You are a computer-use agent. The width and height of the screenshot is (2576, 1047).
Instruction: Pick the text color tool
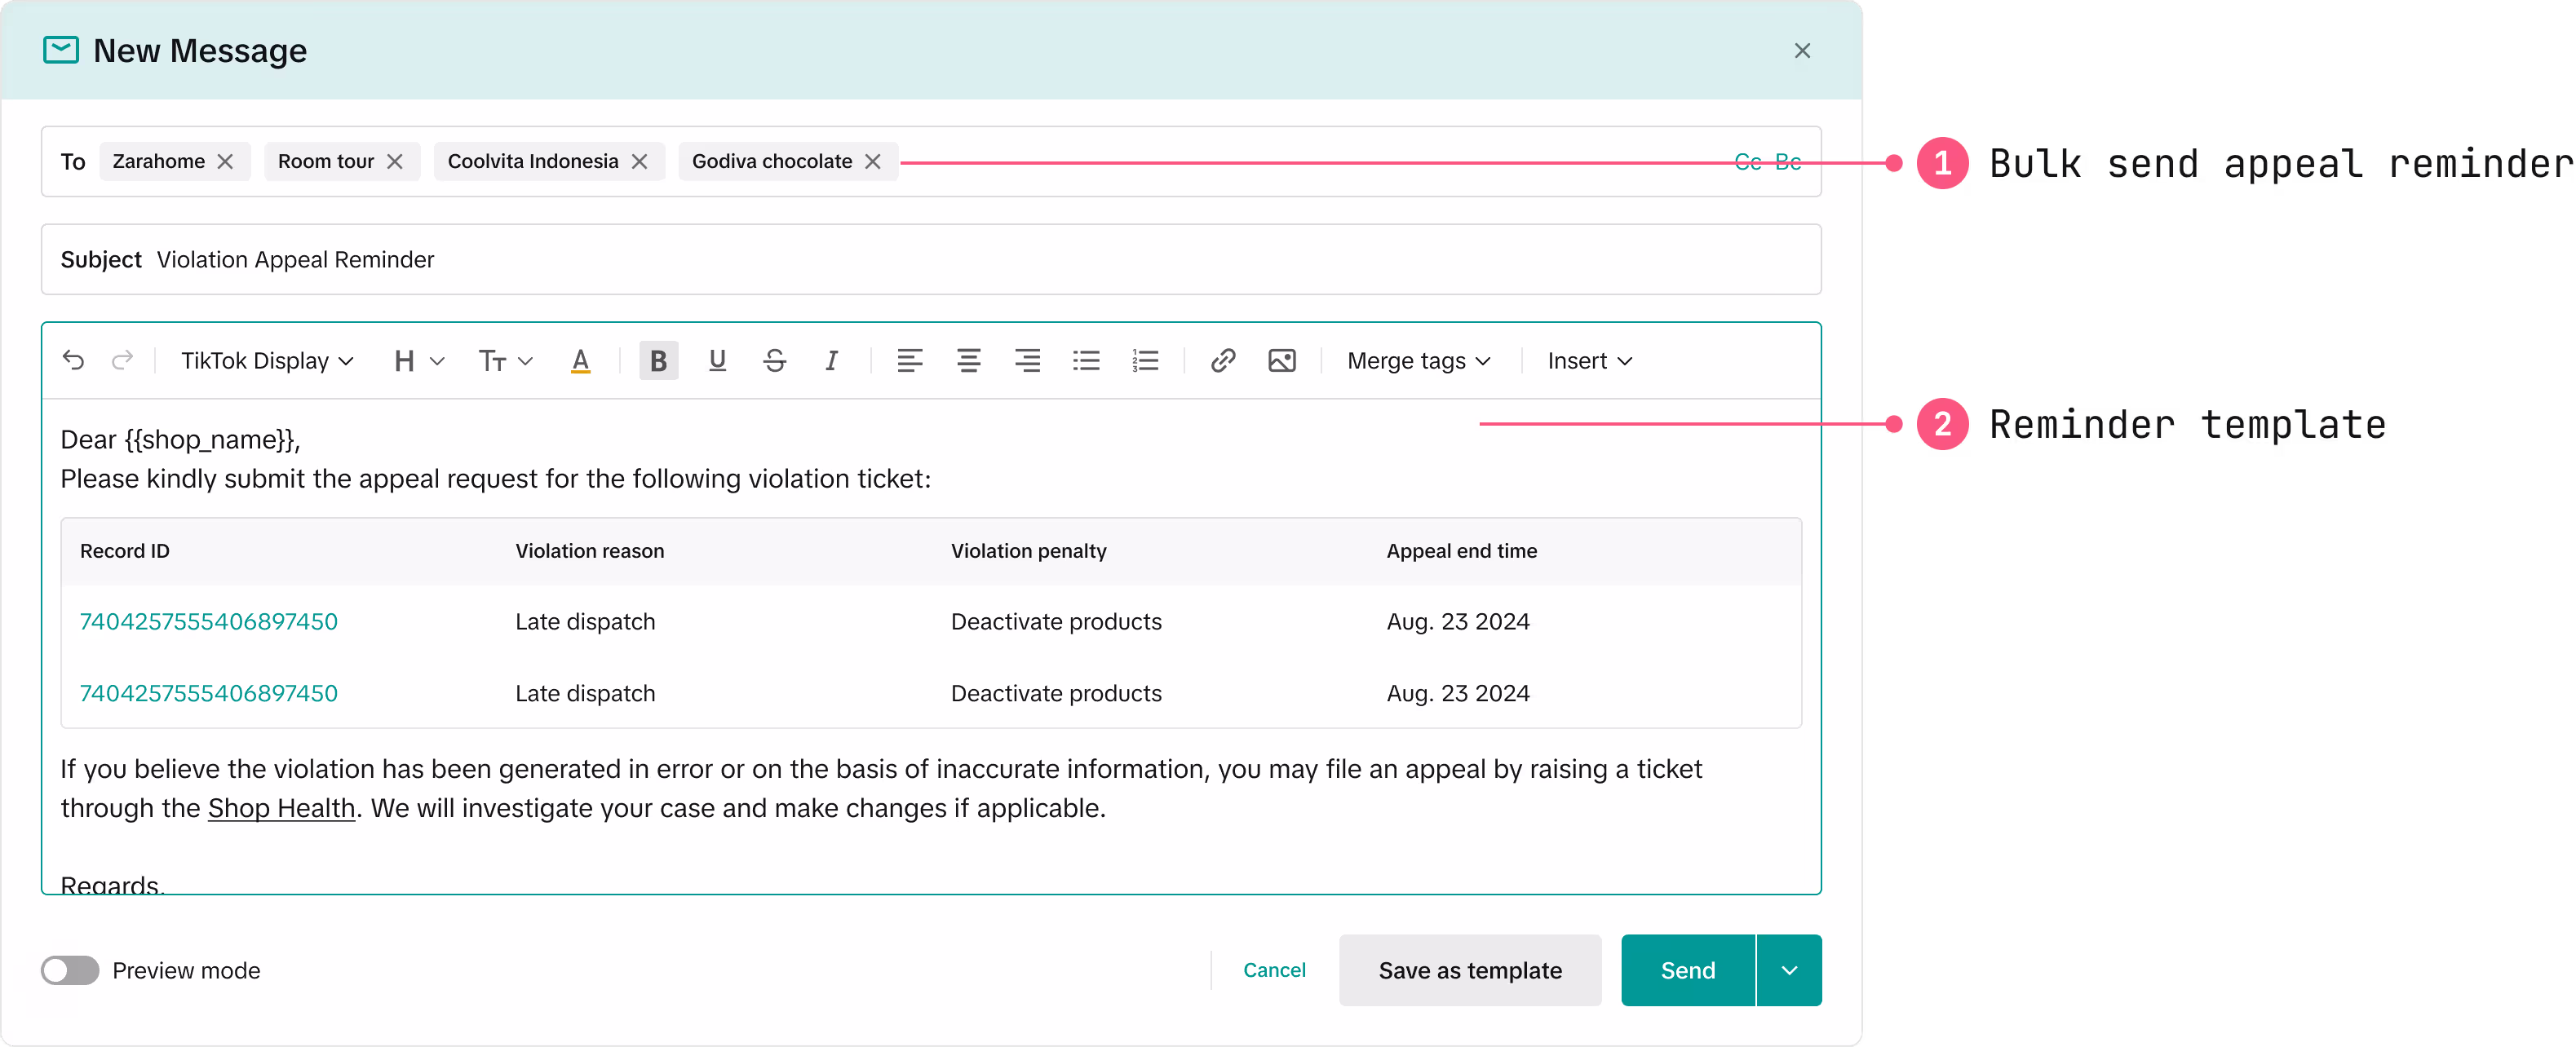tap(580, 360)
